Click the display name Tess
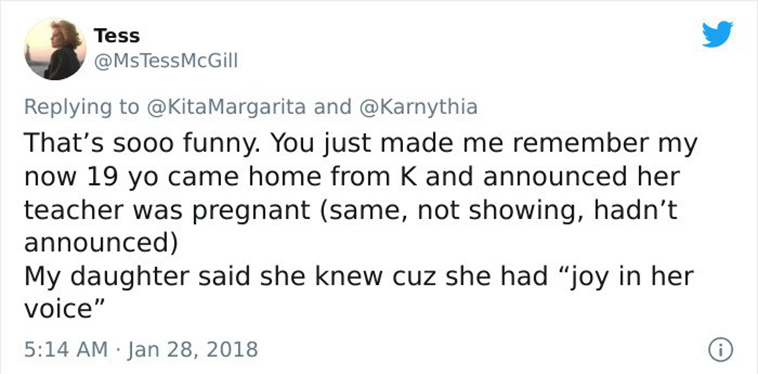The height and width of the screenshot is (374, 758). pos(117,36)
